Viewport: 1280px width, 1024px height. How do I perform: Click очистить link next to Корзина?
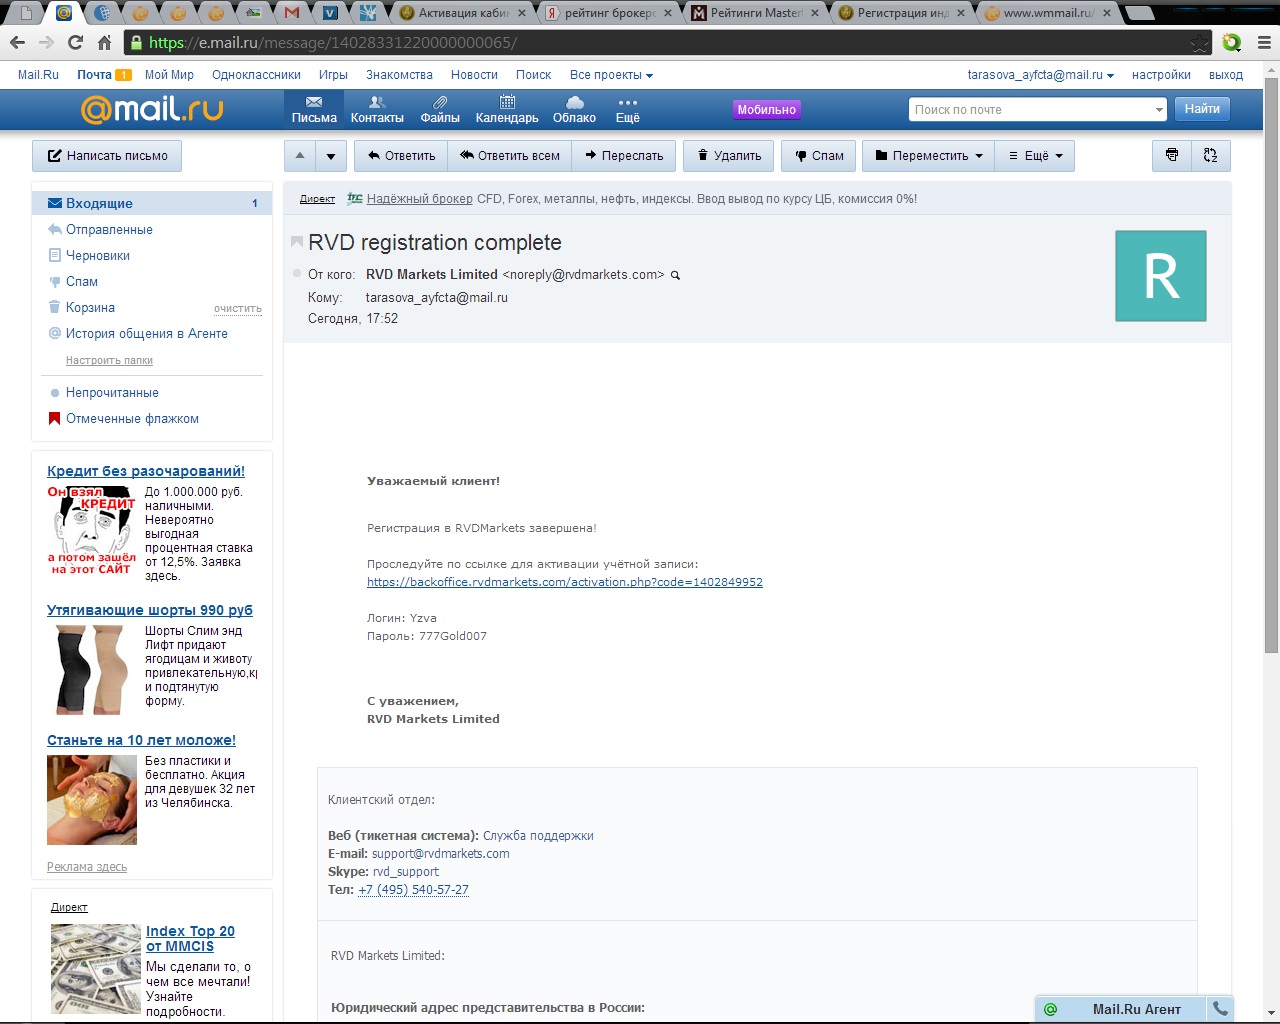tap(238, 308)
